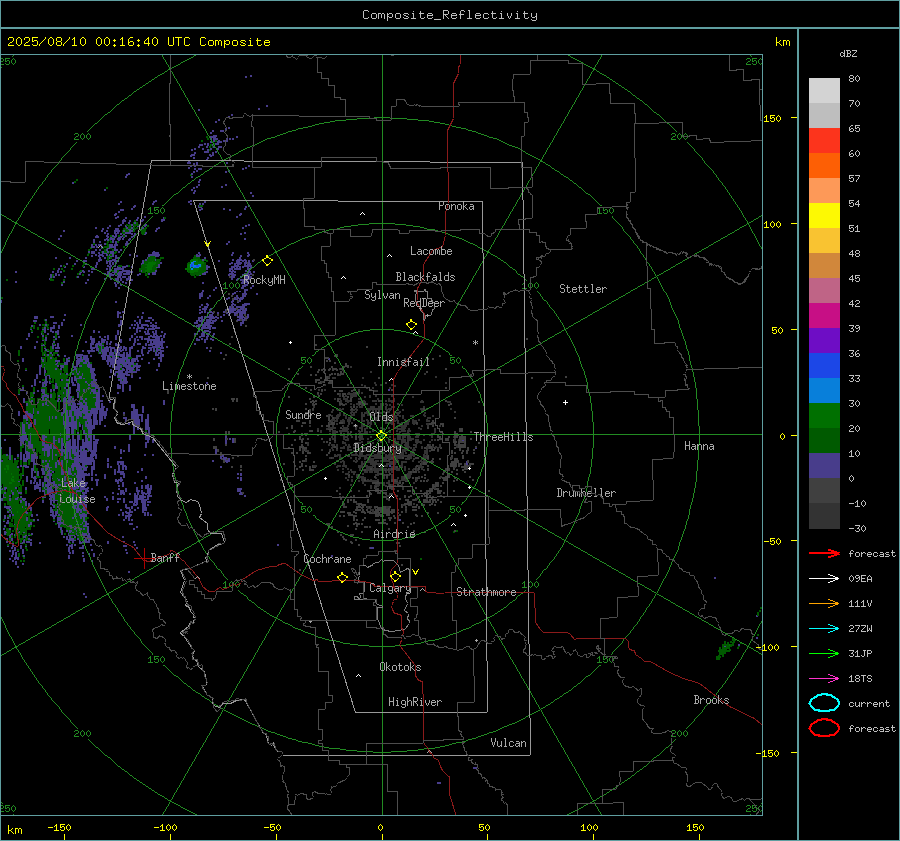
Task: Click the green echo cell west of RockyMH
Action: point(197,266)
